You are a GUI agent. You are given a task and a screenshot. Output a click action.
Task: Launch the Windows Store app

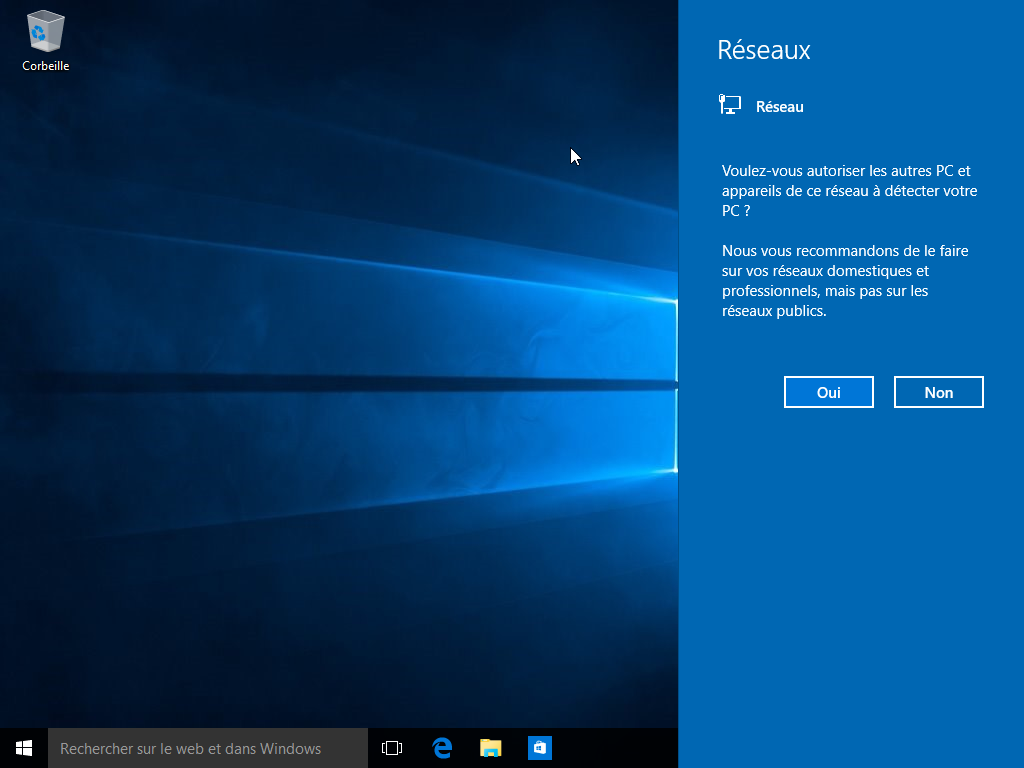pyautogui.click(x=539, y=748)
